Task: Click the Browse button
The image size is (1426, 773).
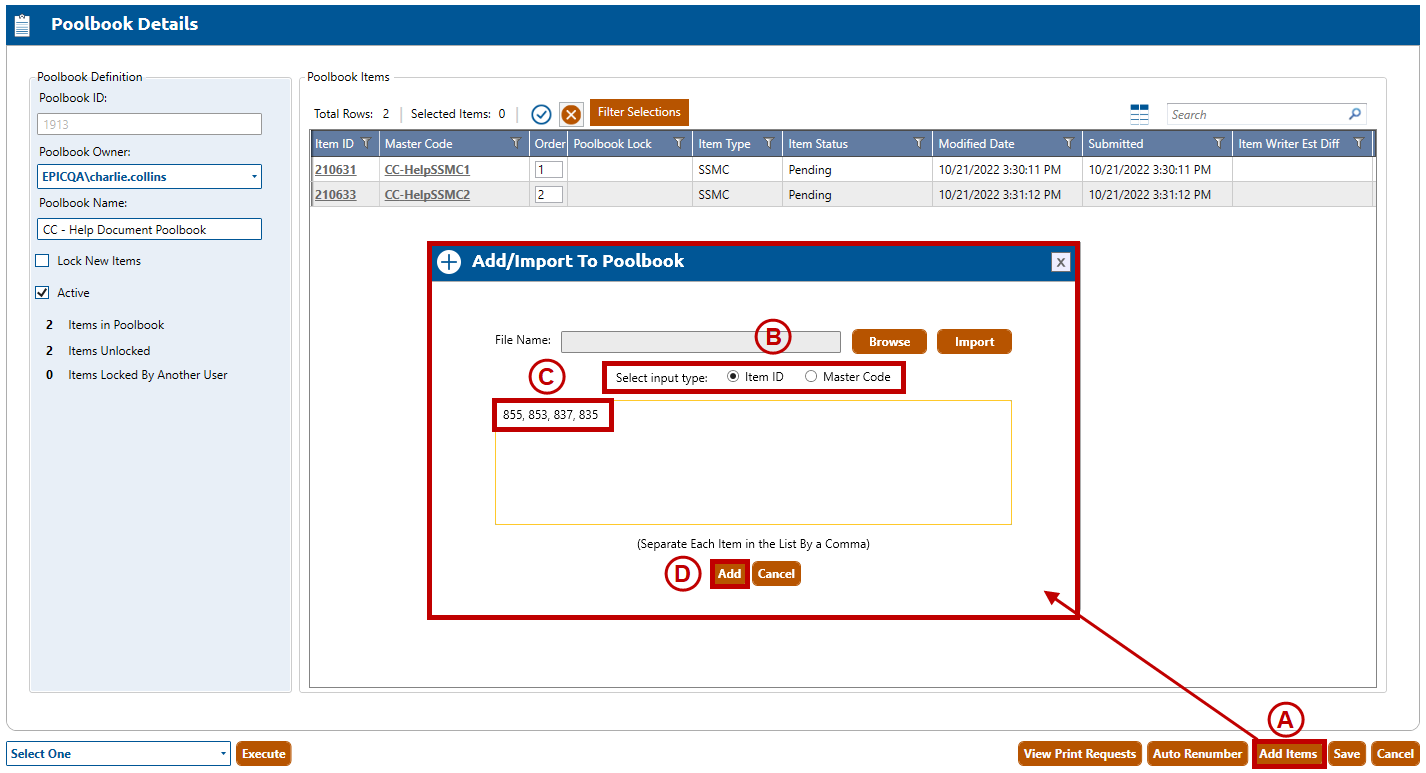Action: click(889, 342)
